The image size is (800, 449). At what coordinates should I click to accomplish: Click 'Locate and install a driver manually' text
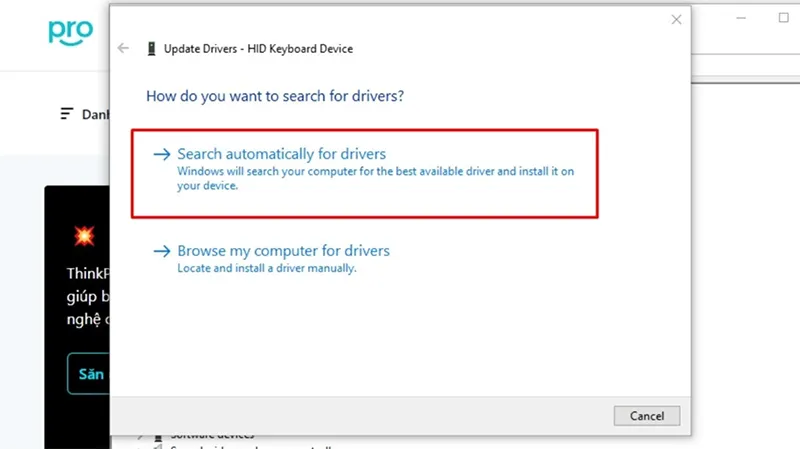pyautogui.click(x=266, y=268)
